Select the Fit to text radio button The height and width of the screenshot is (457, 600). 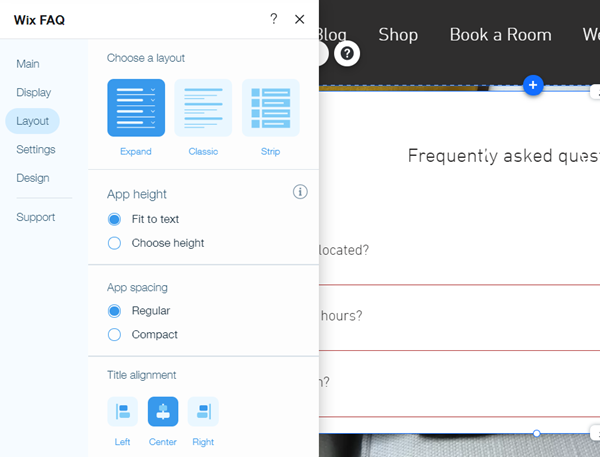[x=114, y=219]
